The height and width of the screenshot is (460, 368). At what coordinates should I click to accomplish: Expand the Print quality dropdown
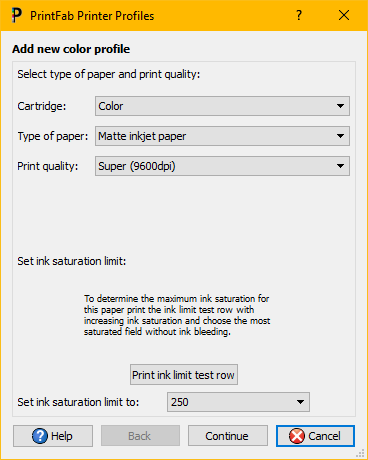point(222,166)
